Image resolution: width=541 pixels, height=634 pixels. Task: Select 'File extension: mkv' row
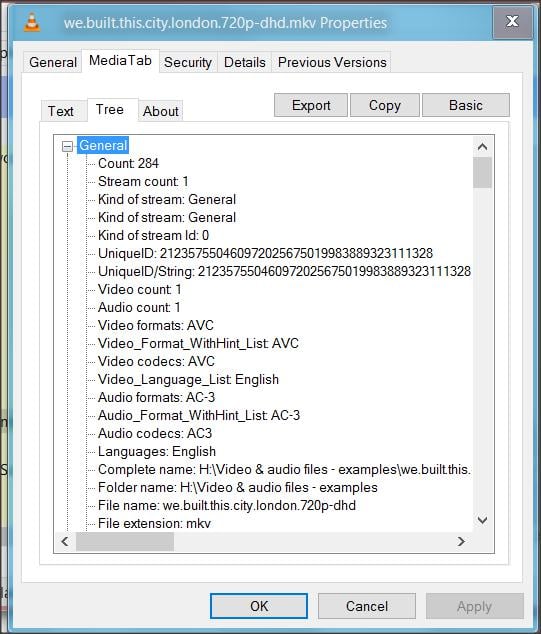pos(154,524)
